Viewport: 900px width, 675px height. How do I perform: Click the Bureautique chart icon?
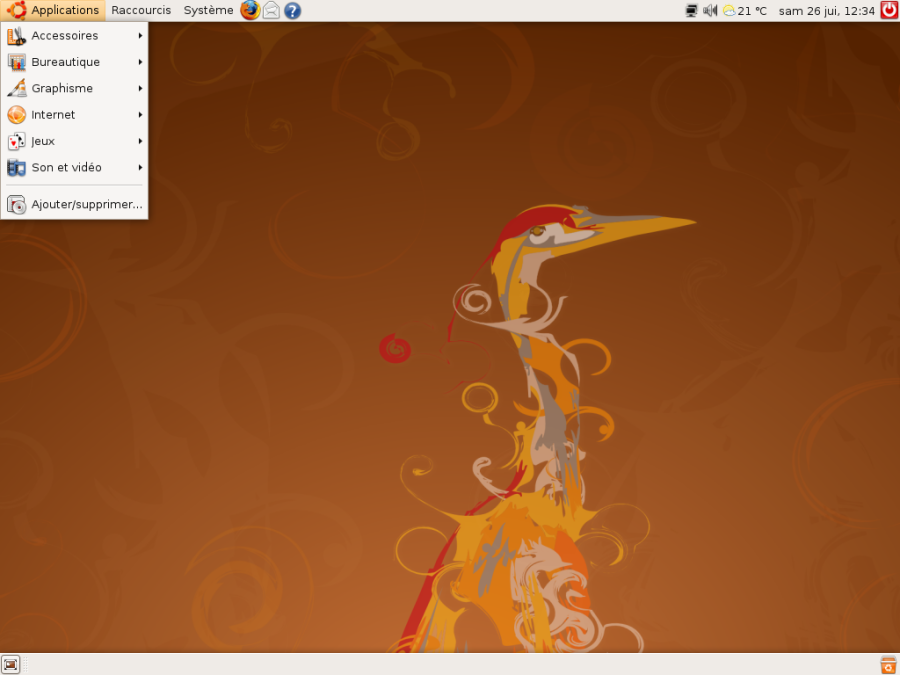16,62
